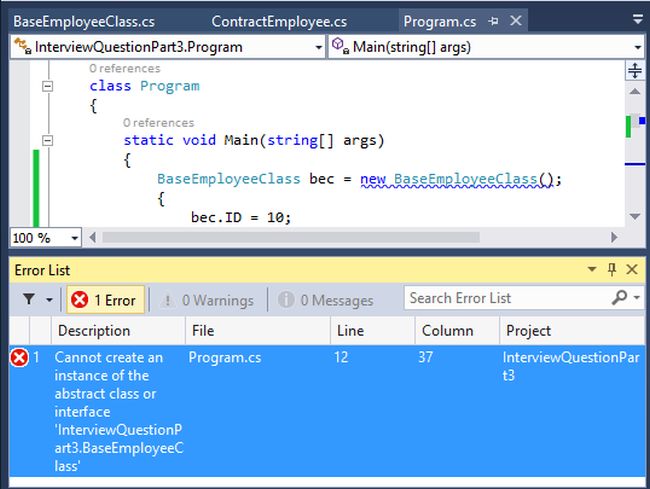Click the editor split window icon
Image resolution: width=650 pixels, height=489 pixels.
click(x=635, y=70)
